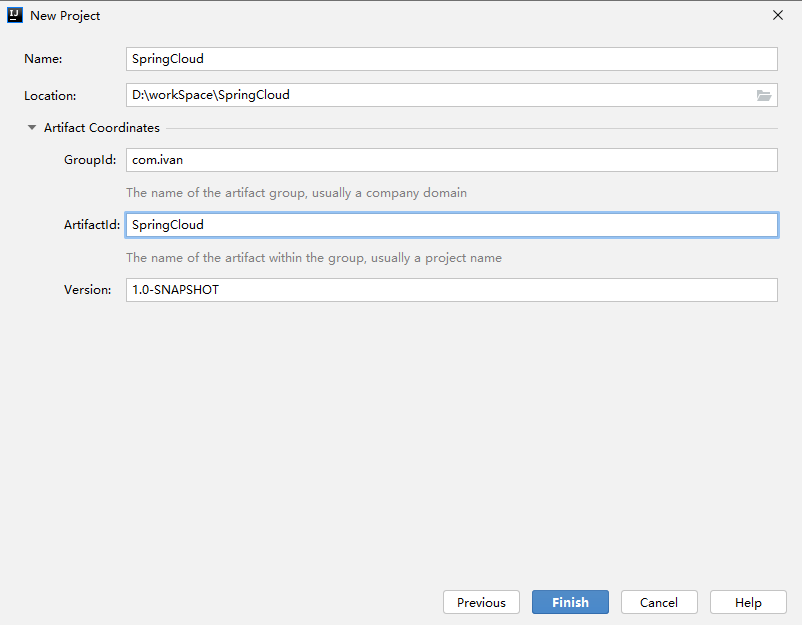
Task: Go back with the Previous button
Action: point(481,602)
